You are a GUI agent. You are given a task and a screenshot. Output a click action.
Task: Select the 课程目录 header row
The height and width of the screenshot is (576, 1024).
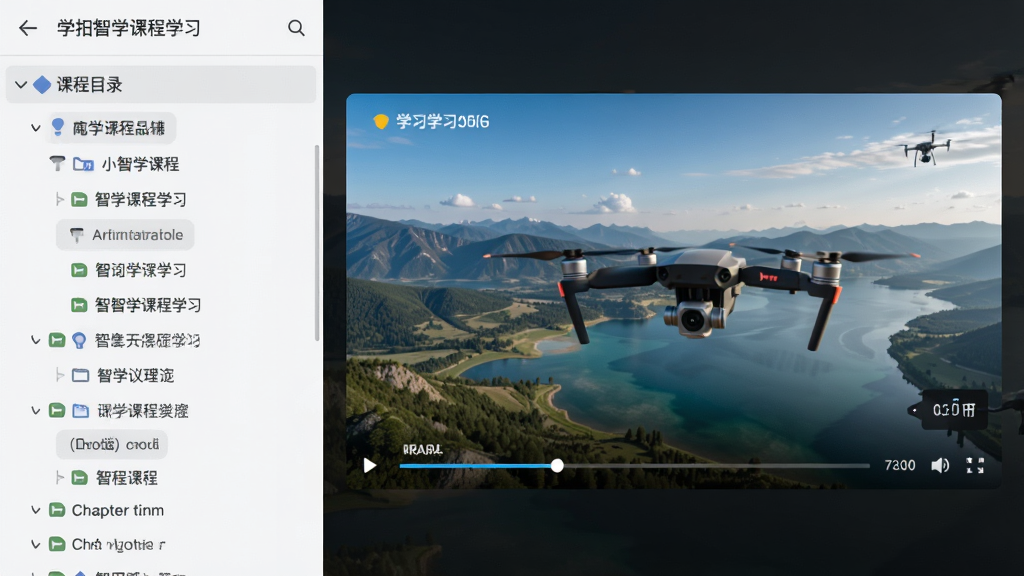point(161,84)
